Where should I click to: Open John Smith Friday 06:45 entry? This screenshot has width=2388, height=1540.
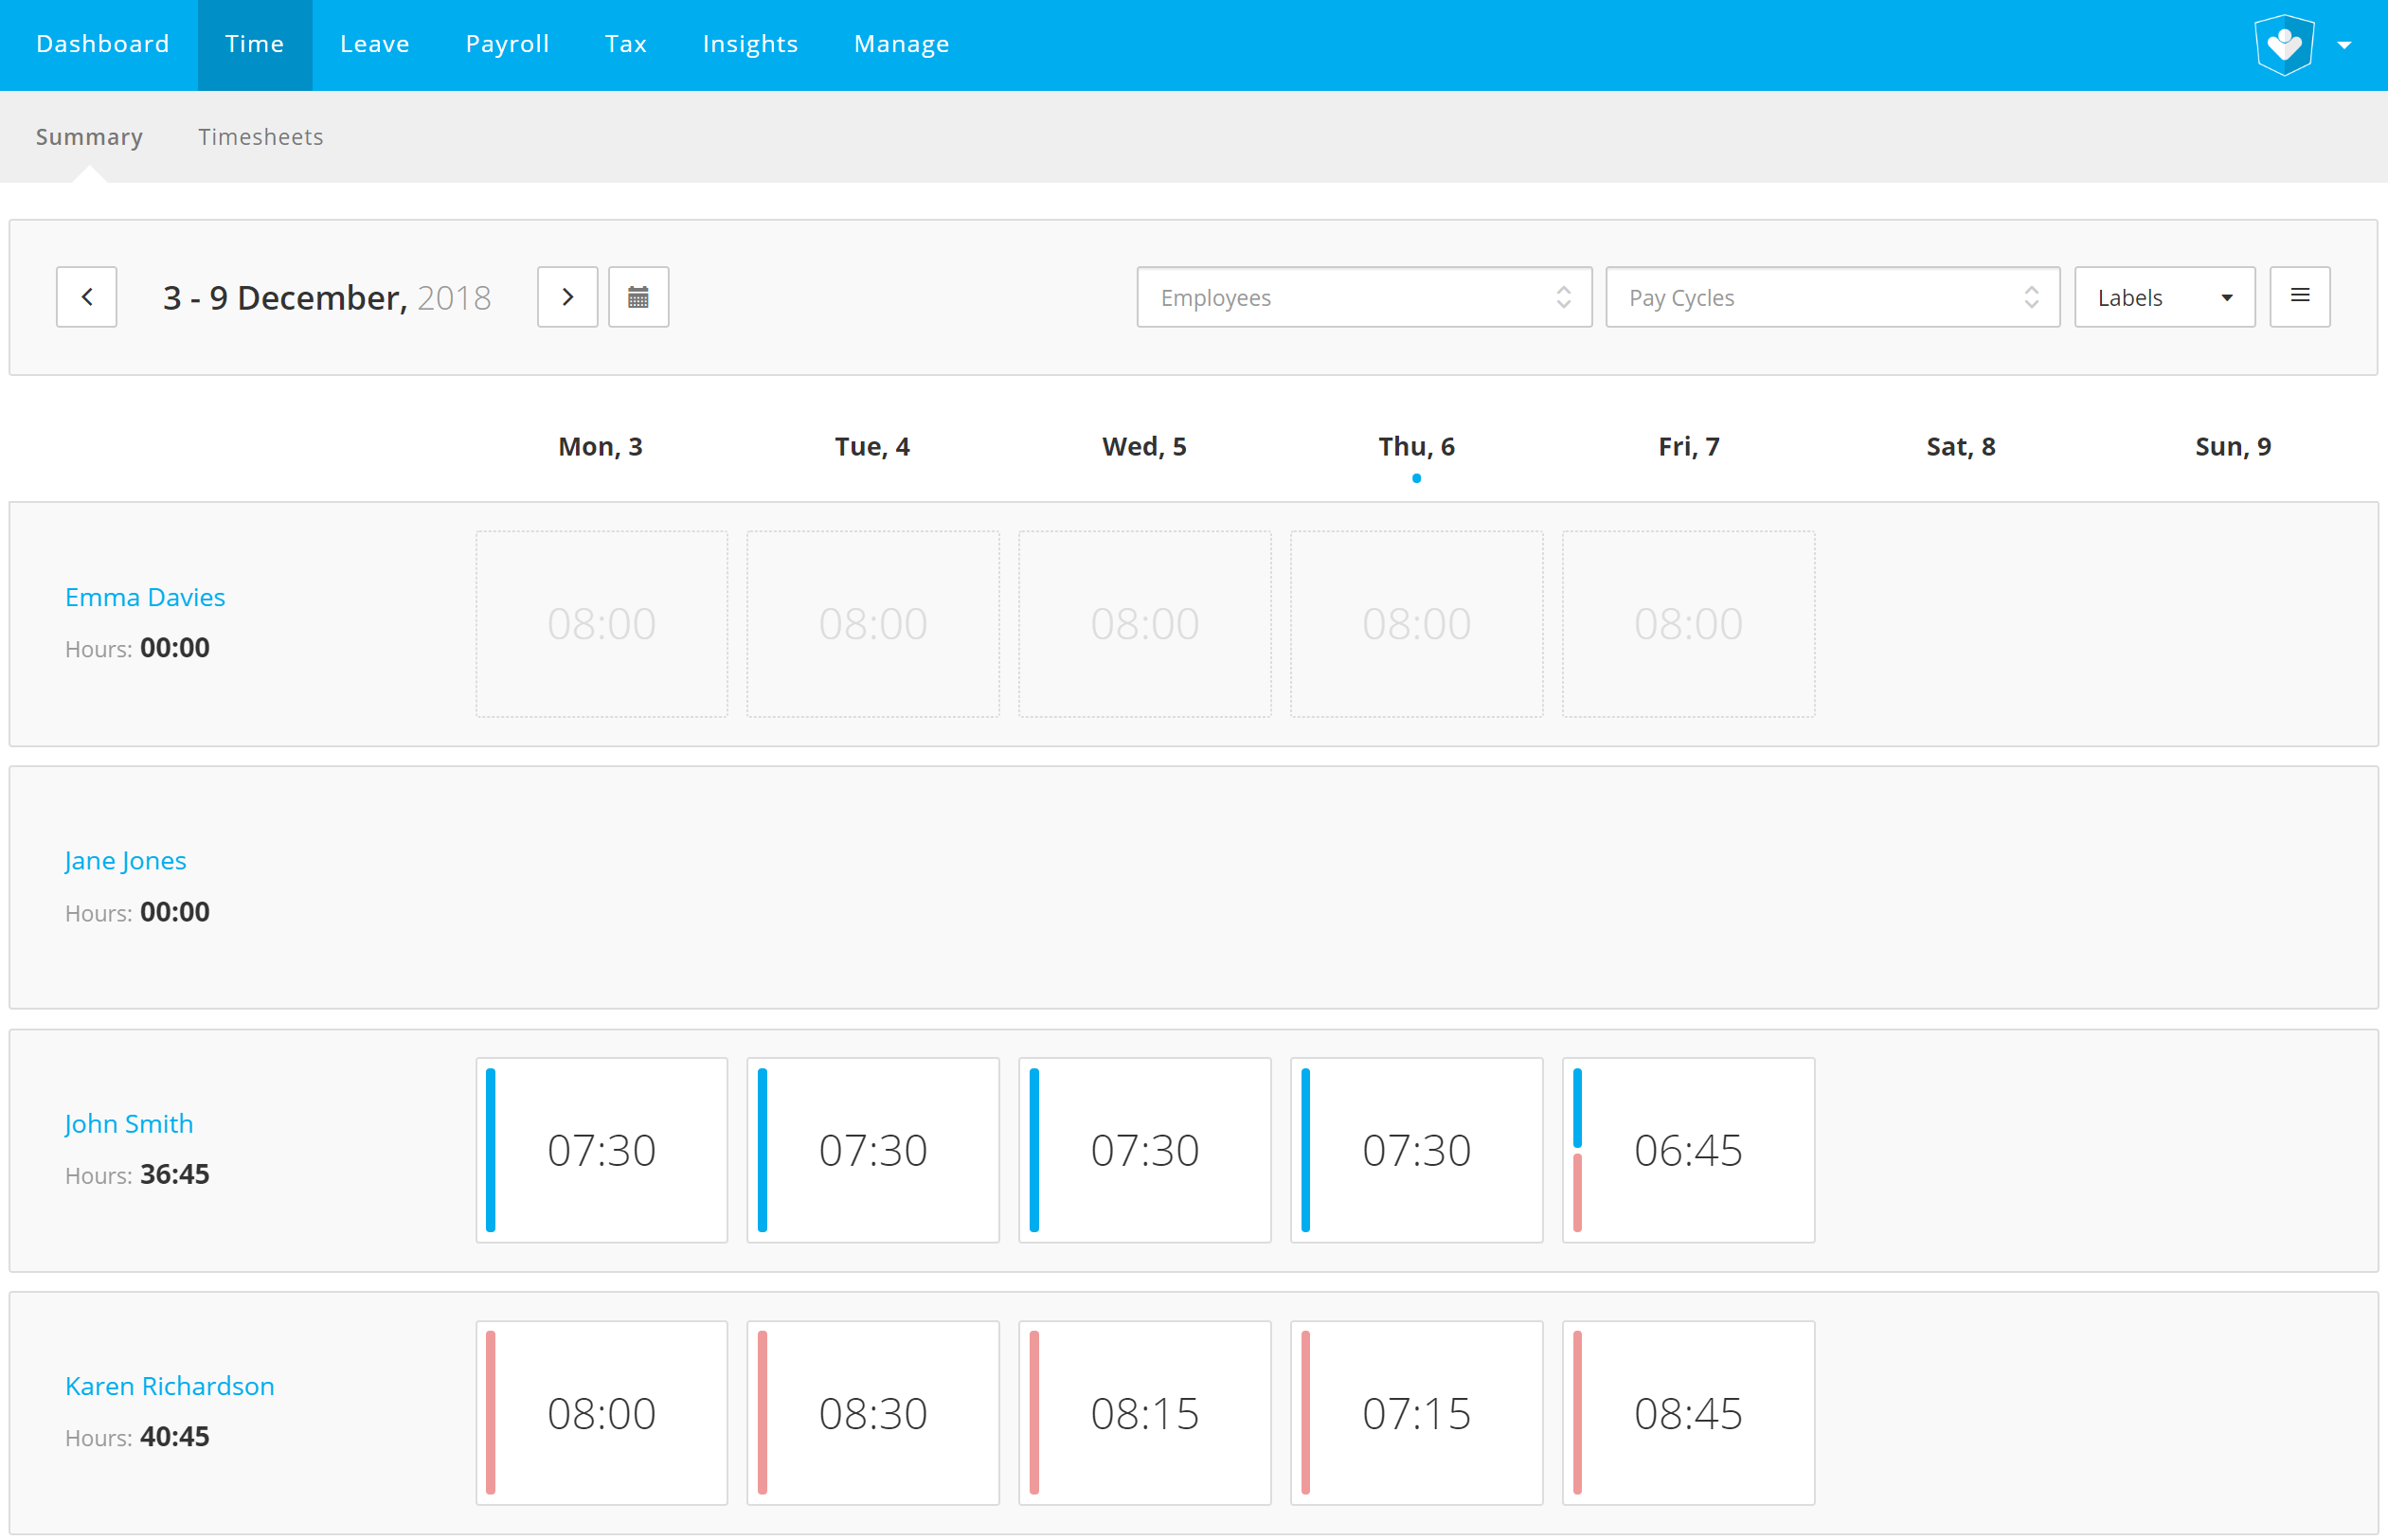1688,1150
